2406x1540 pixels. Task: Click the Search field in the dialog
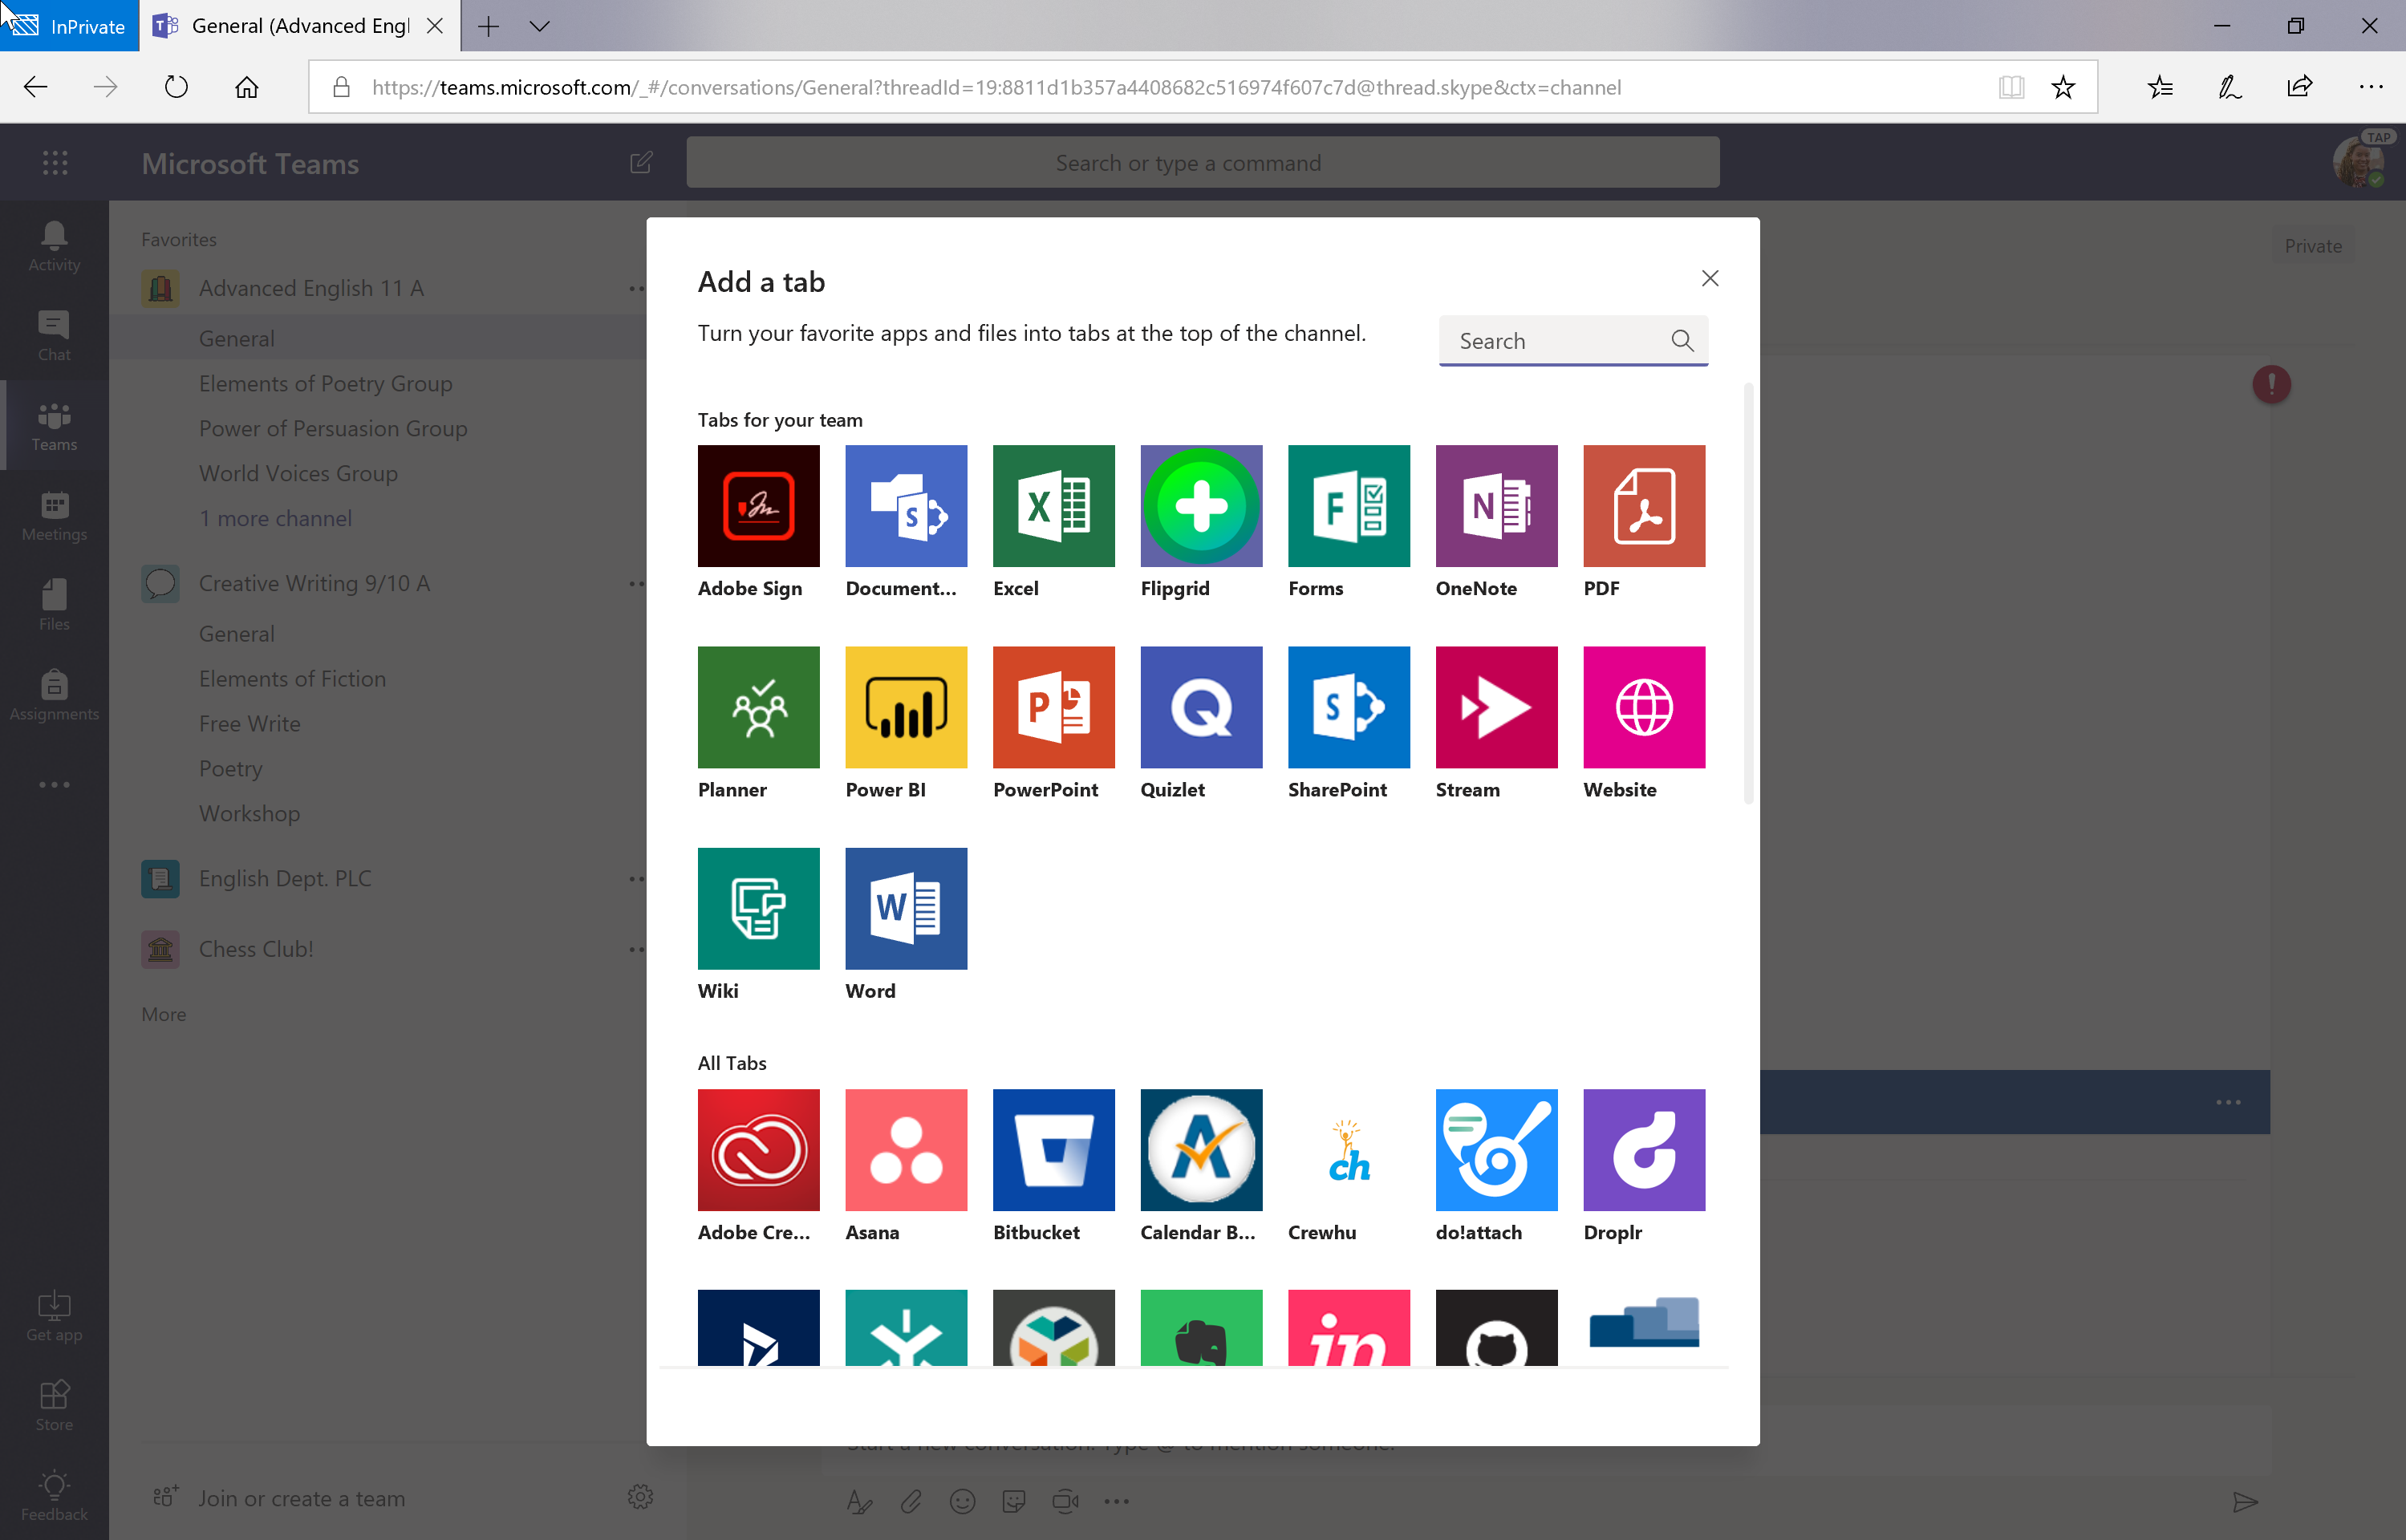pos(1573,341)
